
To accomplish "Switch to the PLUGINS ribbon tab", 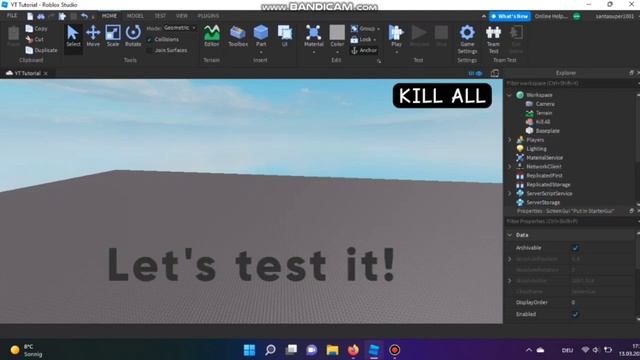I will [208, 16].
